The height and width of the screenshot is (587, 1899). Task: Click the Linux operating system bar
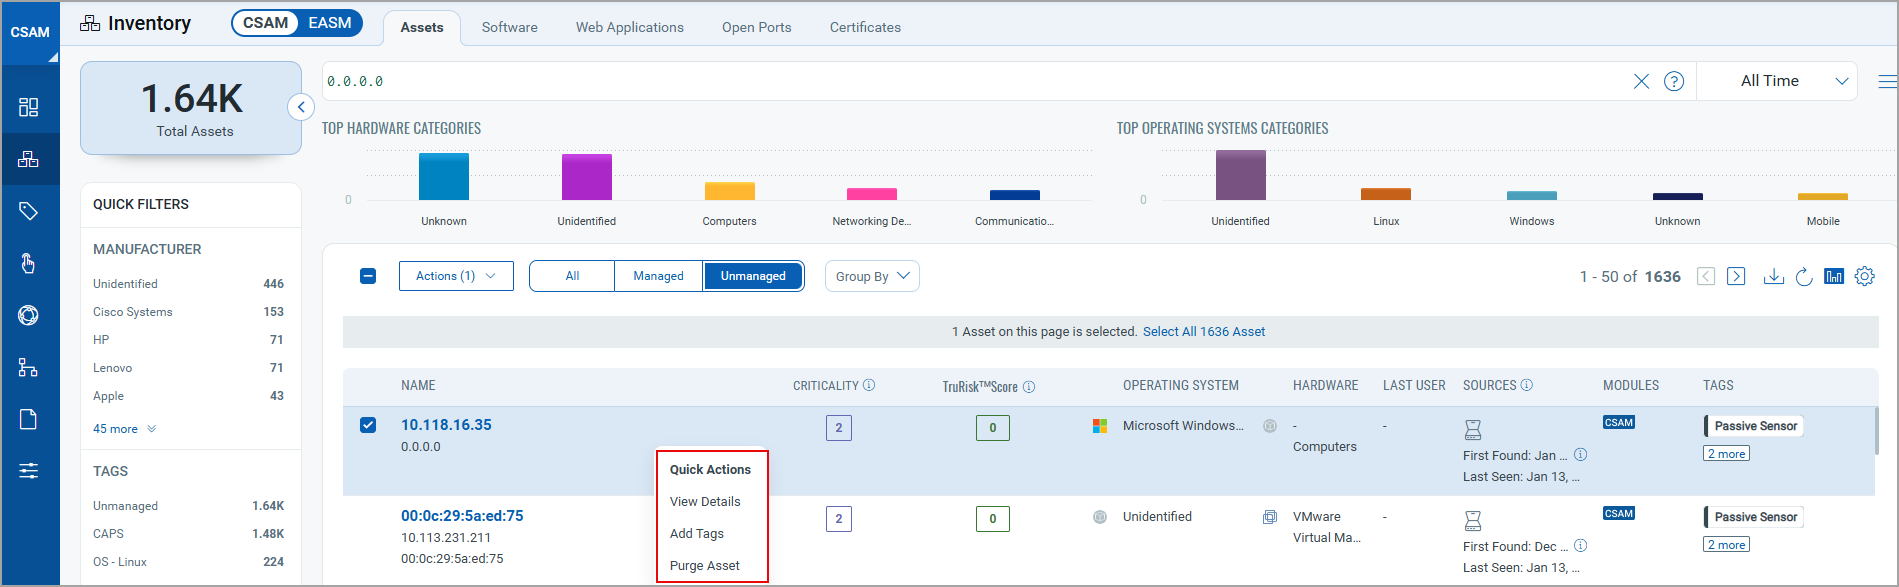click(1386, 194)
